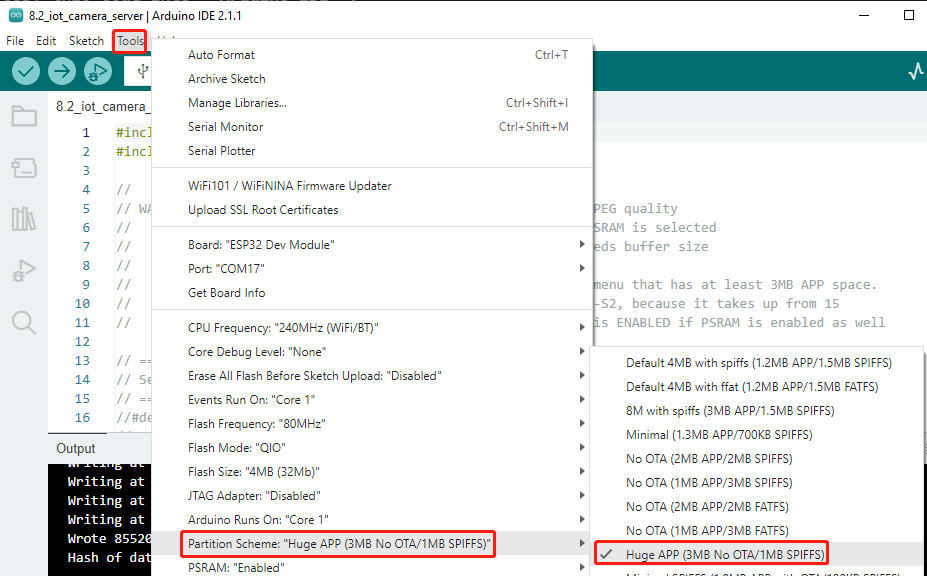Click the Upload arrow button
This screenshot has height=576, width=927.
[61, 72]
